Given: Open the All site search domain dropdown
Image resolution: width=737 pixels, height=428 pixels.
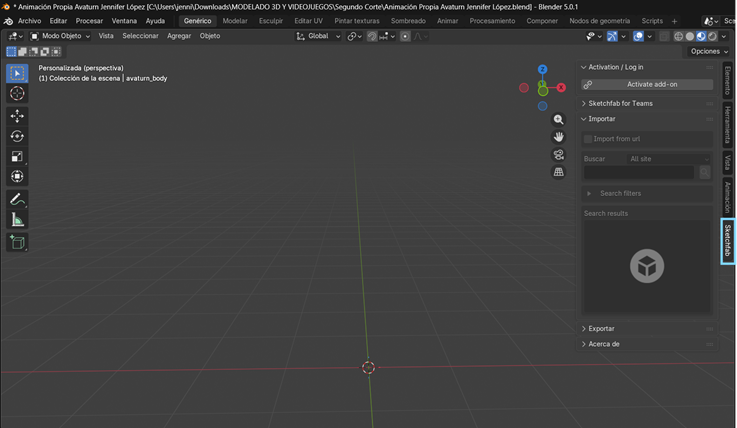Looking at the screenshot, I should click(668, 159).
